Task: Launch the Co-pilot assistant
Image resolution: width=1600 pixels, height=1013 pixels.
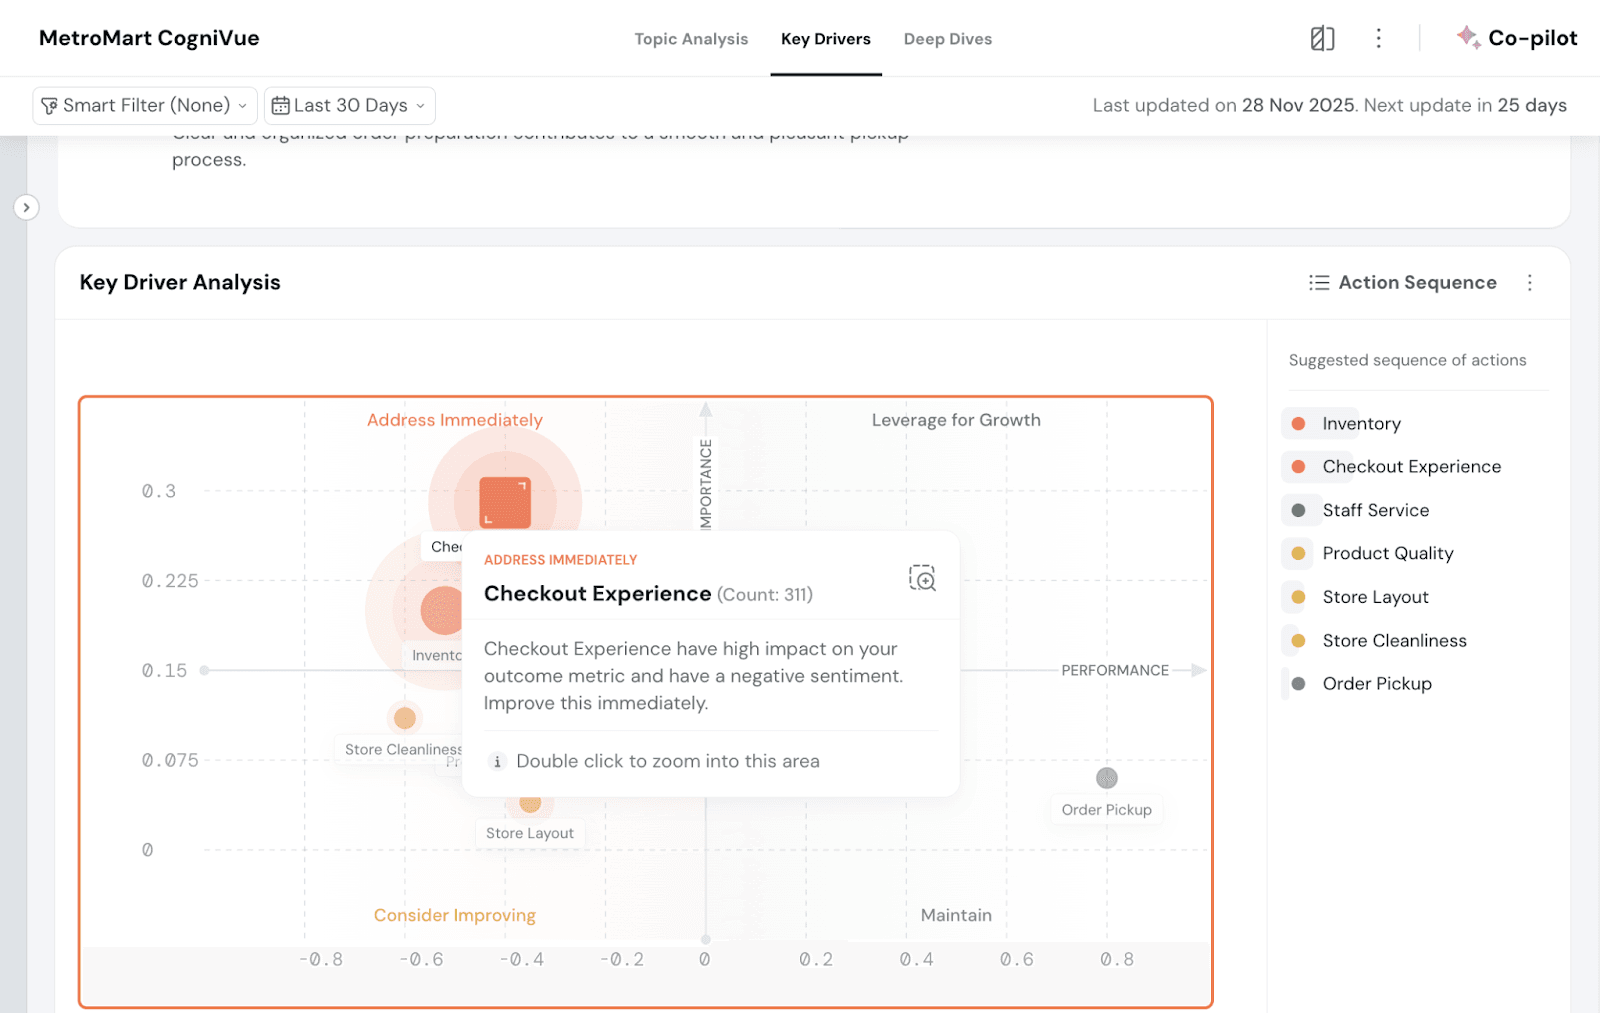Action: point(1517,39)
